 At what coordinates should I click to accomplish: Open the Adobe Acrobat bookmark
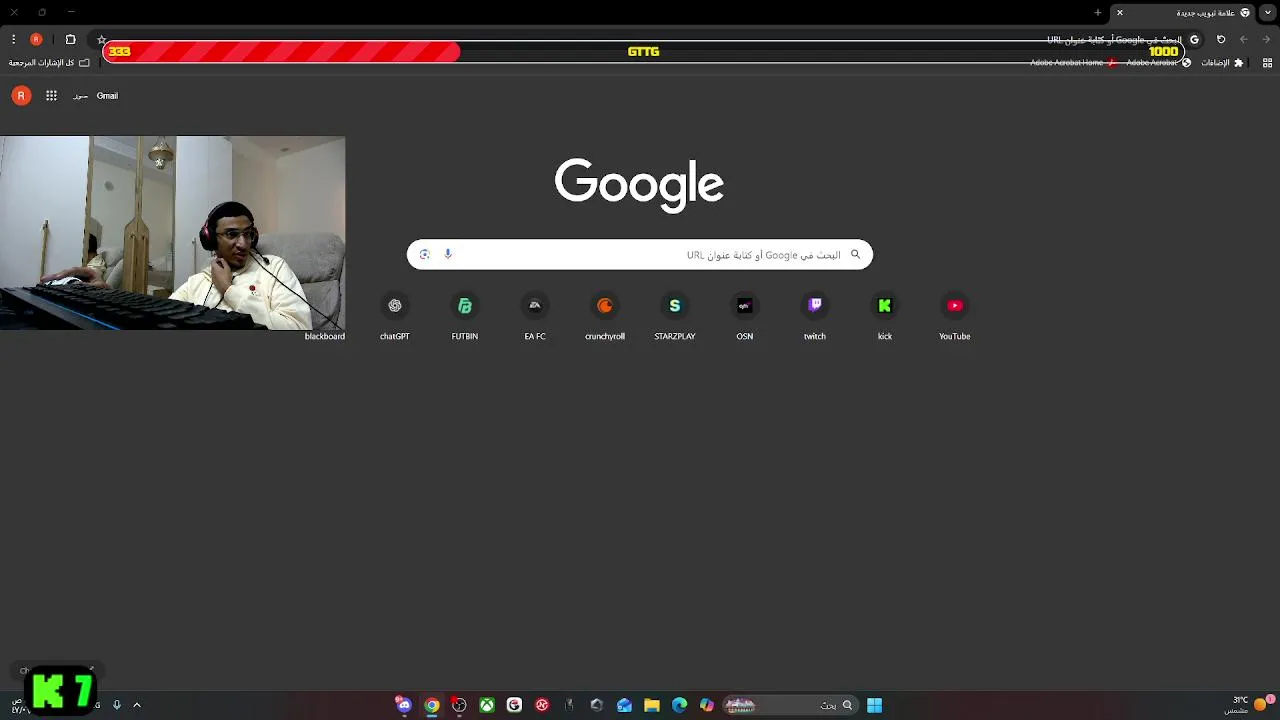click(1158, 62)
